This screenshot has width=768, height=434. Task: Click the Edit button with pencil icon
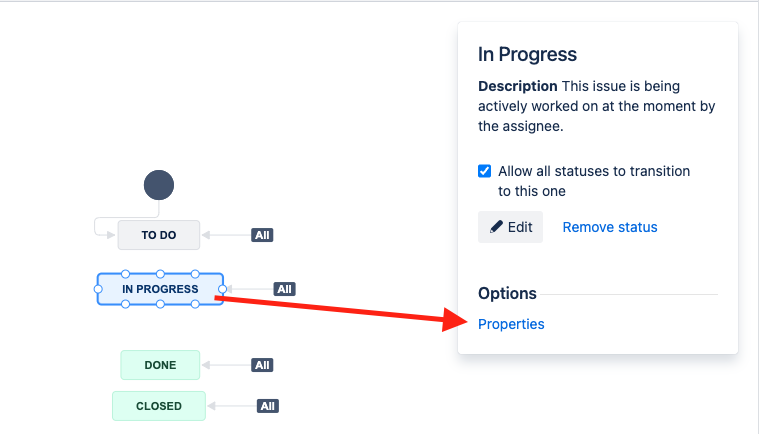click(x=510, y=227)
